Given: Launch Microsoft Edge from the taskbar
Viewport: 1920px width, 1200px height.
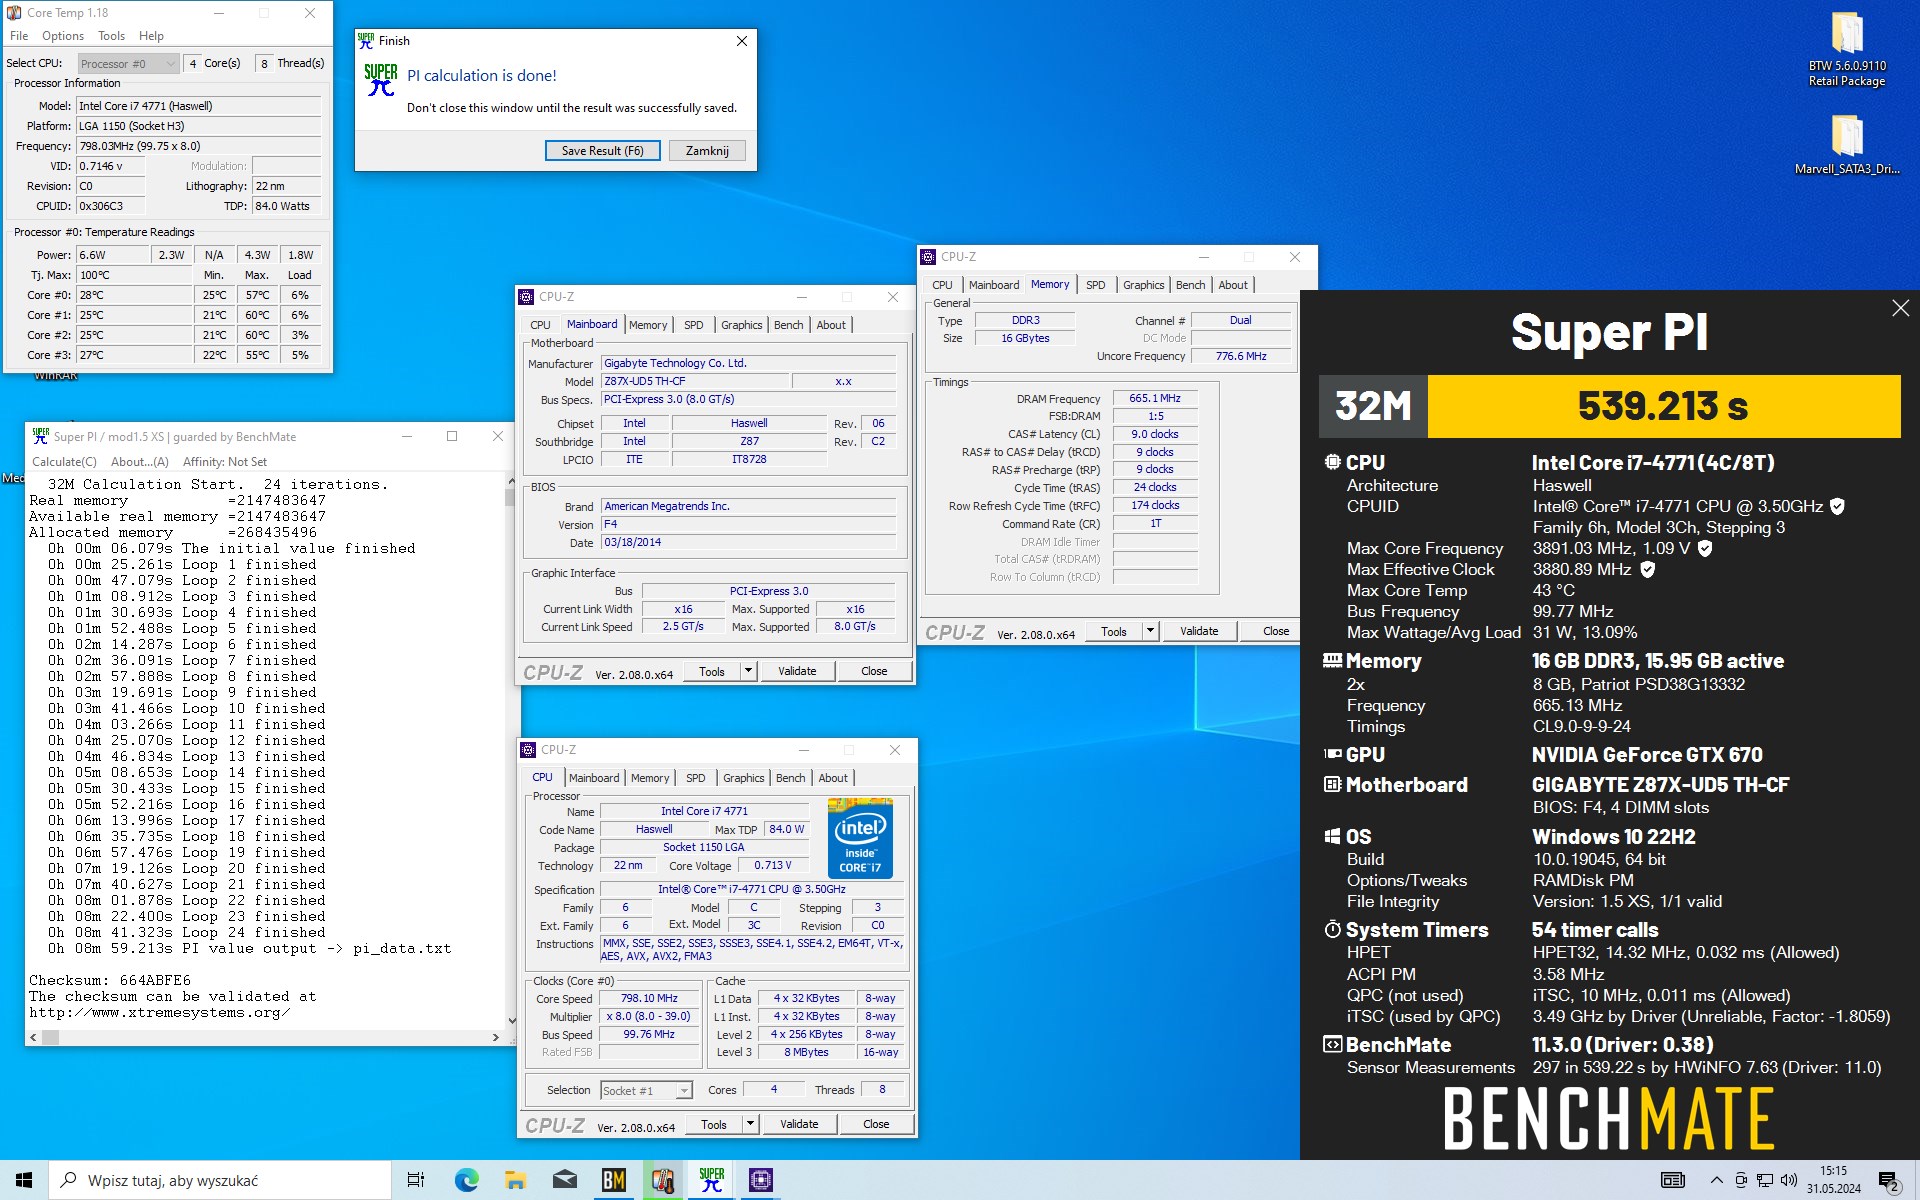Looking at the screenshot, I should pos(466,1180).
